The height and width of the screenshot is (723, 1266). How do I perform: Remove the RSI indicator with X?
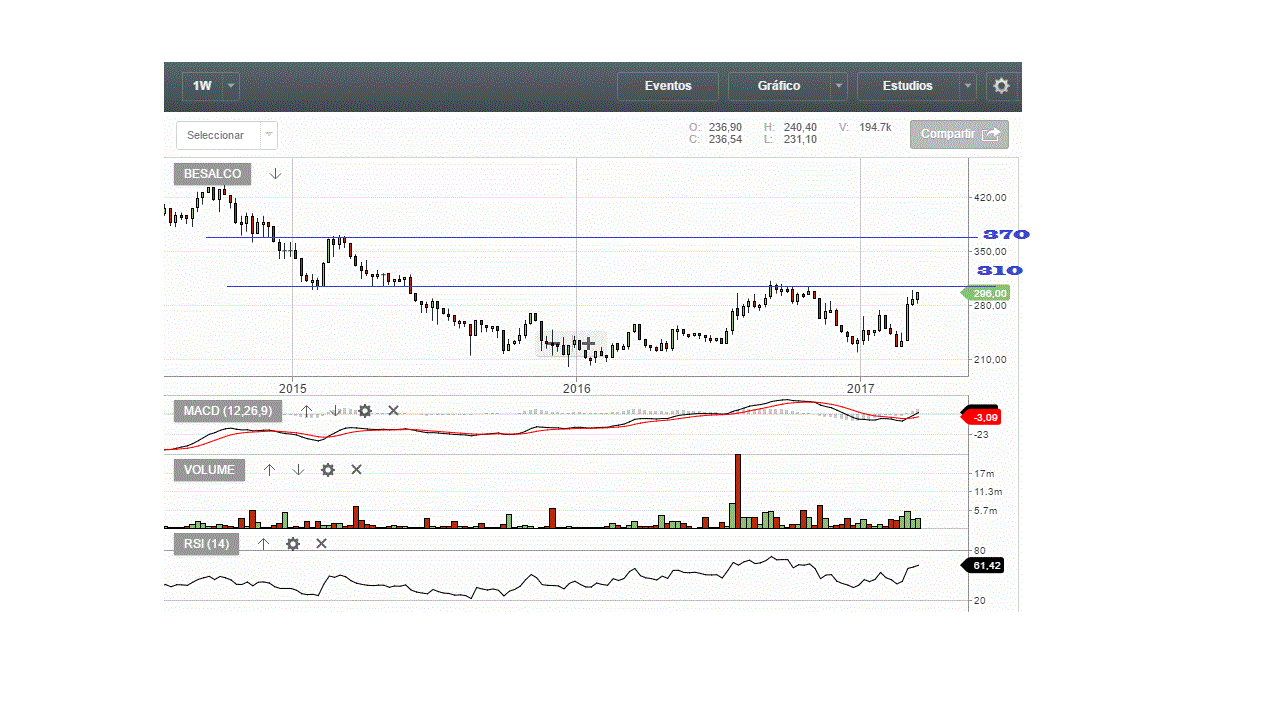pos(321,544)
